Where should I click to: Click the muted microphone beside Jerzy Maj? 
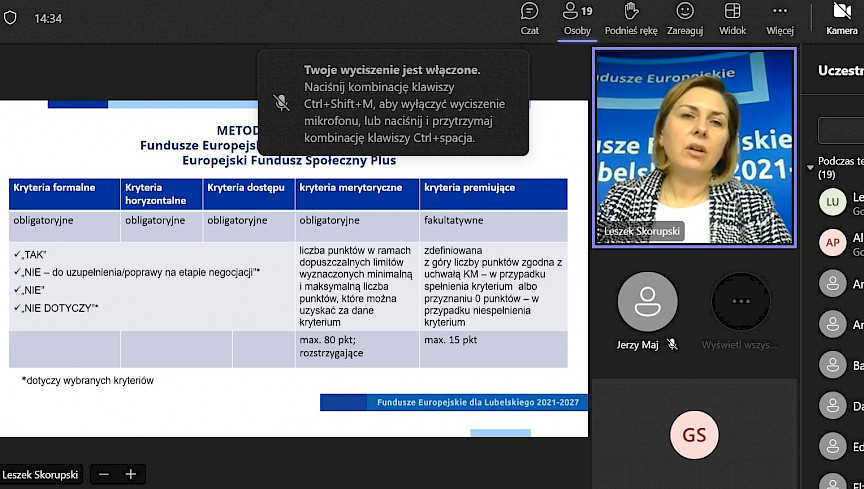click(x=672, y=345)
